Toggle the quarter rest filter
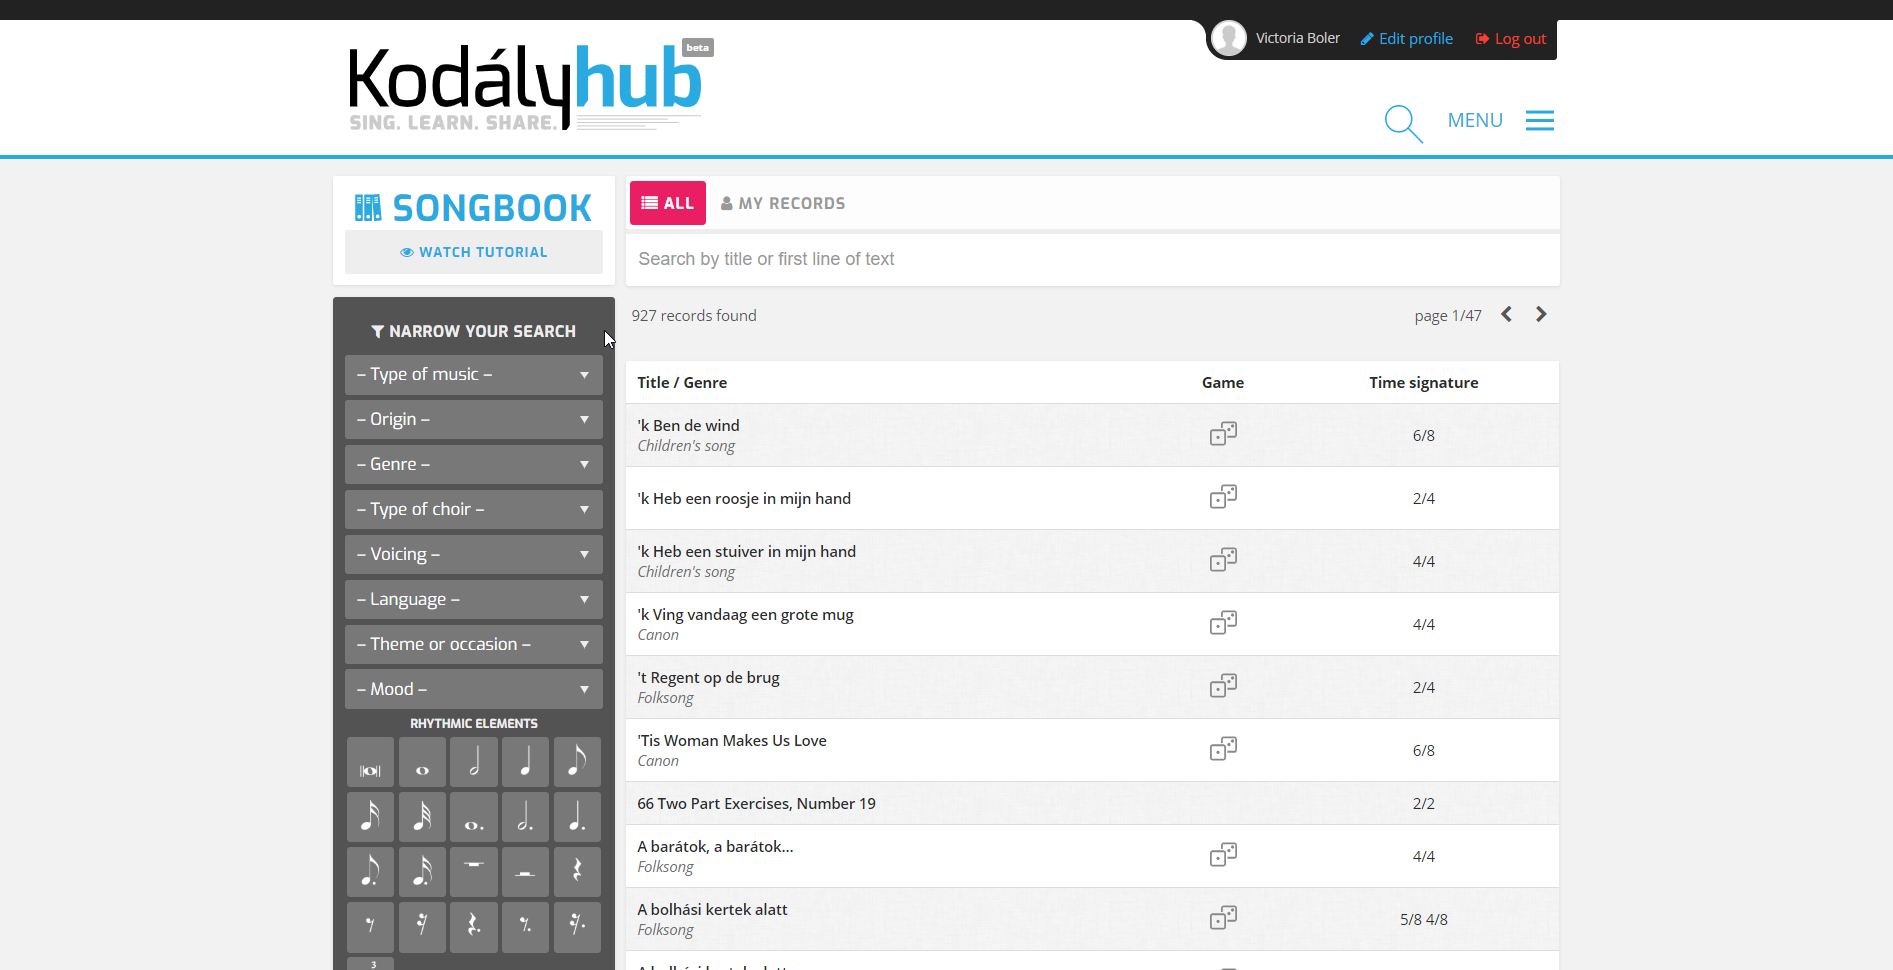Viewport: 1893px width, 970px height. [x=577, y=872]
